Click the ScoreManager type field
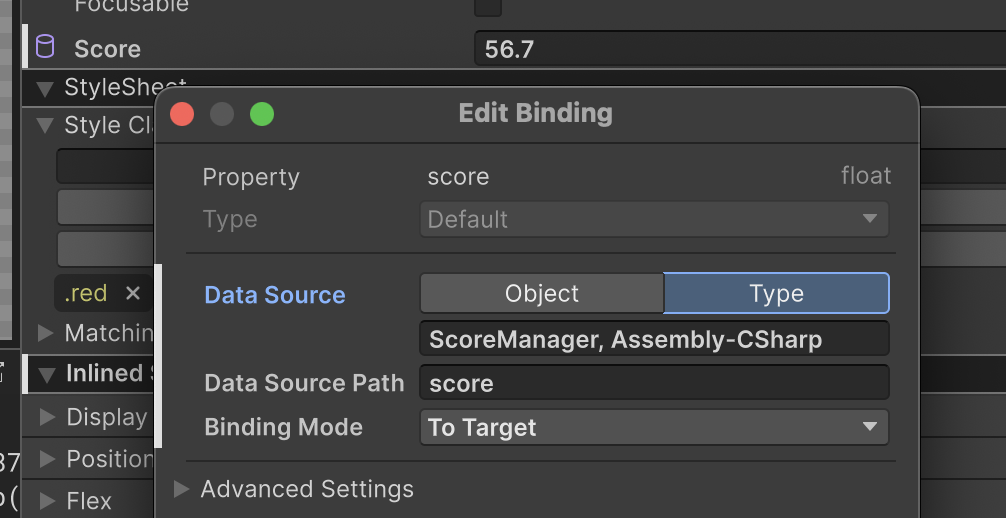Viewport: 1006px width, 518px height. (654, 338)
